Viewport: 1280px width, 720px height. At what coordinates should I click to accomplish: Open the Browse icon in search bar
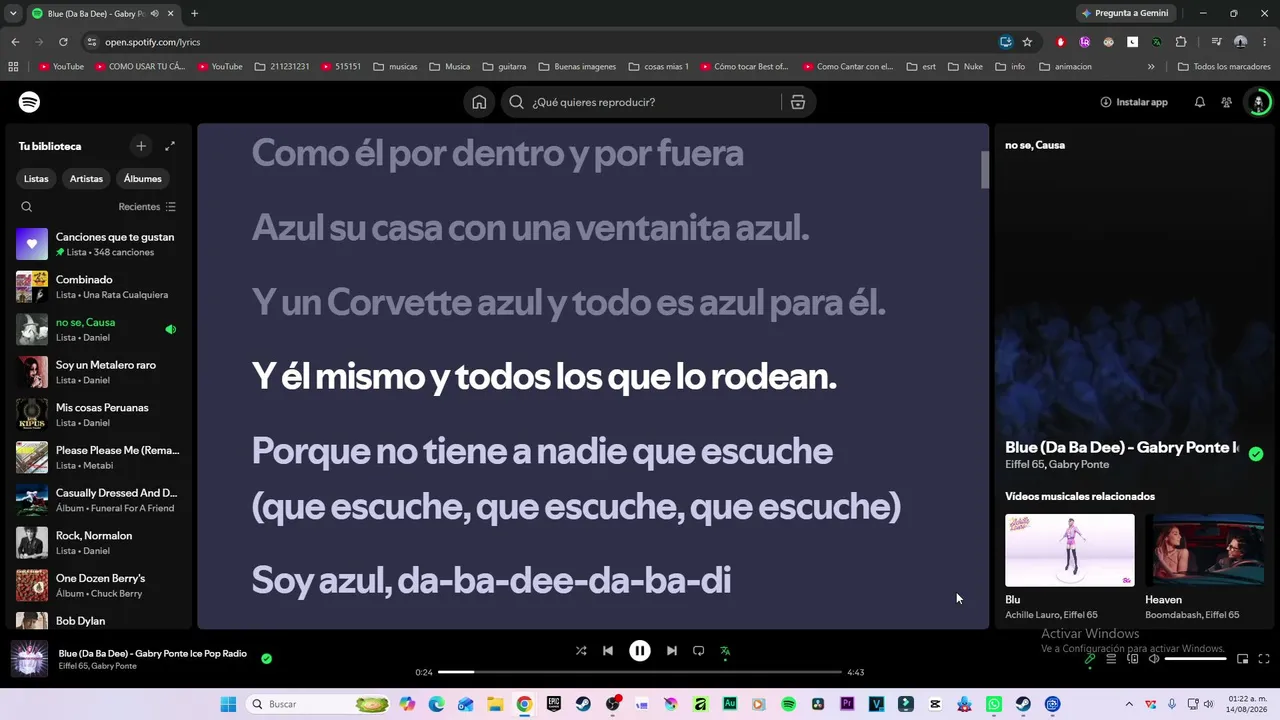[x=798, y=102]
